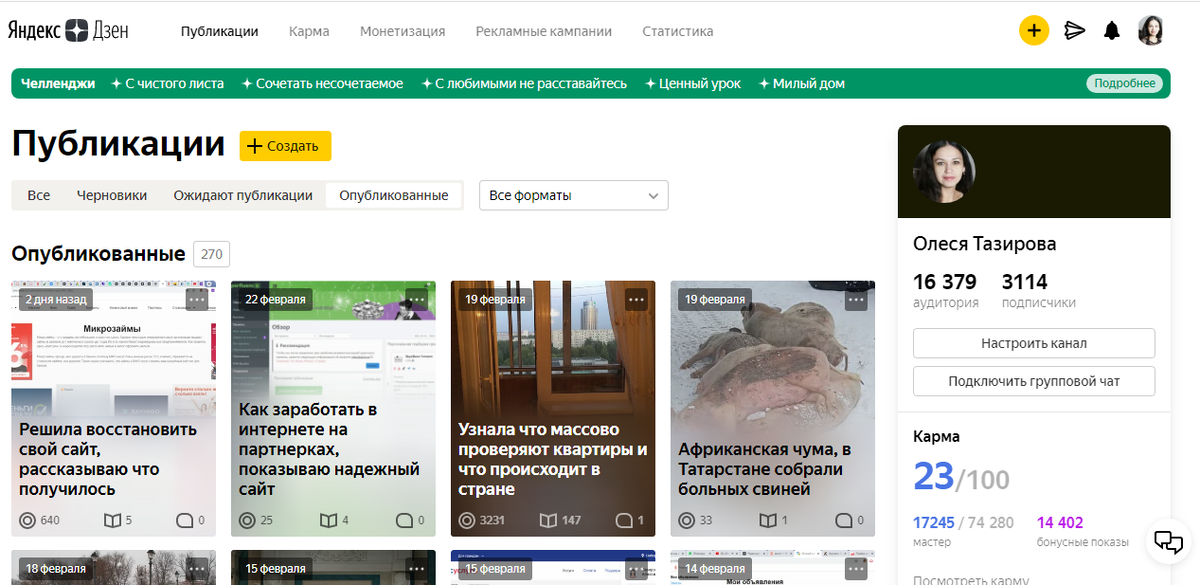Viewport: 1200px width, 585px height.
Task: Open the 'Ценный урок' challenge
Action: click(693, 84)
